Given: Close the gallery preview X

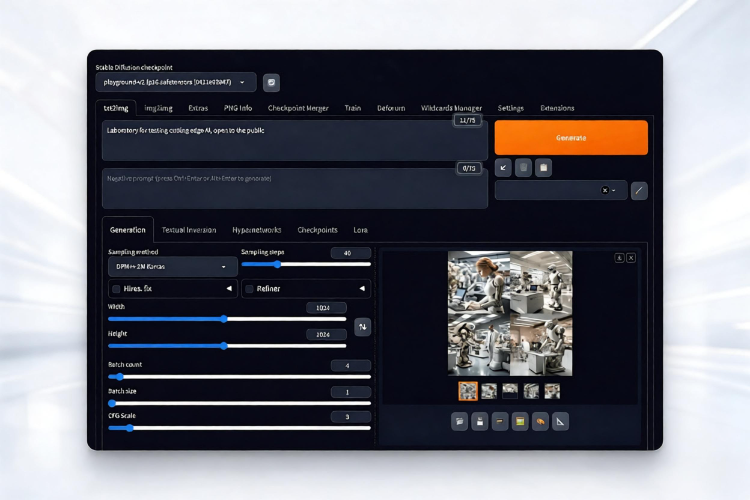Looking at the screenshot, I should point(631,258).
